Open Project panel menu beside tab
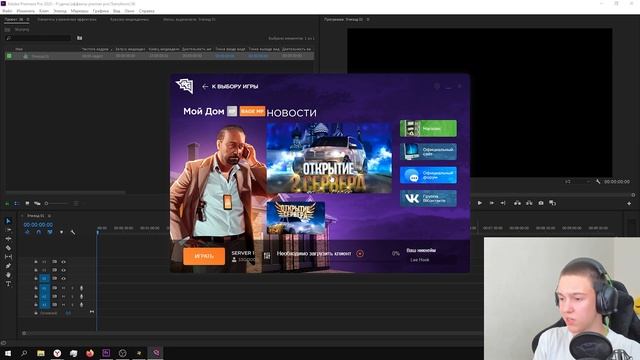The image size is (640, 360). pyautogui.click(x=28, y=19)
